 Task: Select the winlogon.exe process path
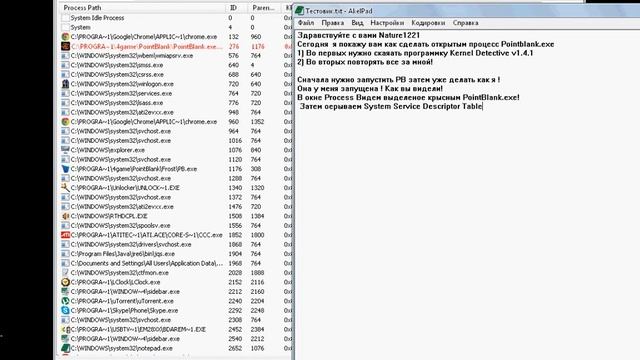(122, 84)
